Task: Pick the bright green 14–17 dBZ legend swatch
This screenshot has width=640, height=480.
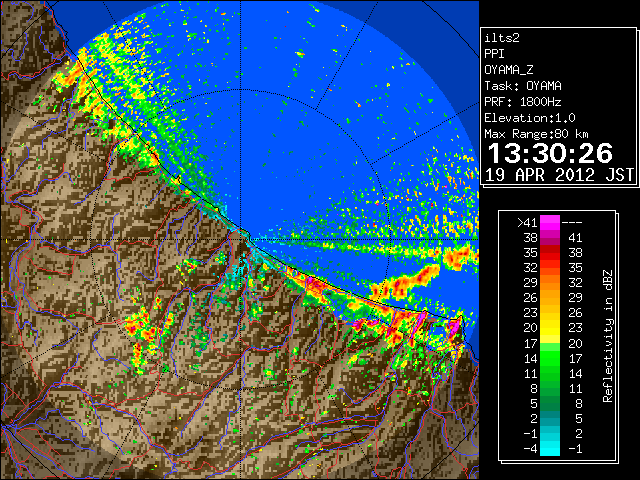Action: pyautogui.click(x=550, y=358)
